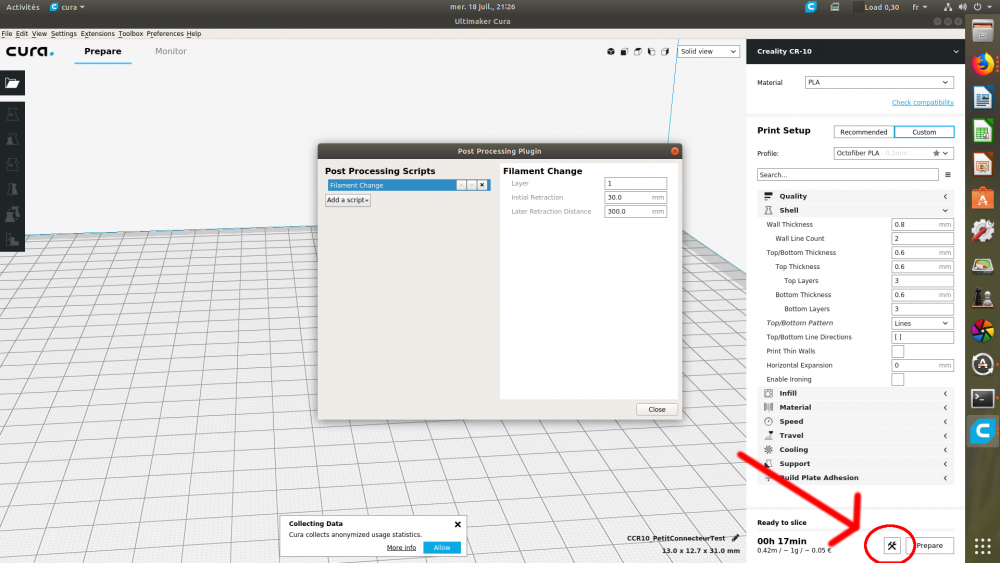This screenshot has width=1000, height=563.
Task: Move Filament Change script down
Action: pyautogui.click(x=471, y=185)
